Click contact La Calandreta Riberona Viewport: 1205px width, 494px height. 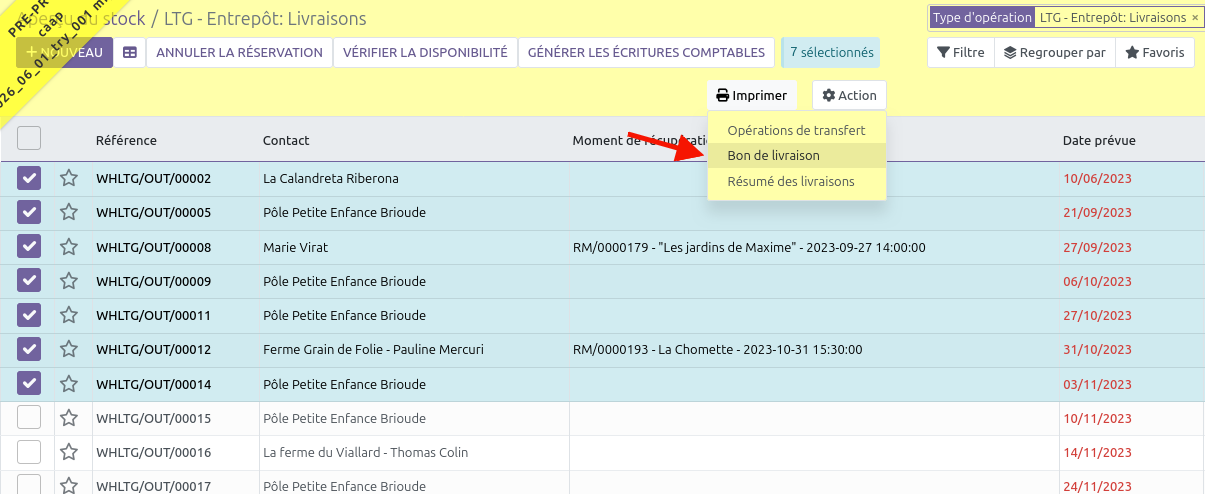coord(331,178)
